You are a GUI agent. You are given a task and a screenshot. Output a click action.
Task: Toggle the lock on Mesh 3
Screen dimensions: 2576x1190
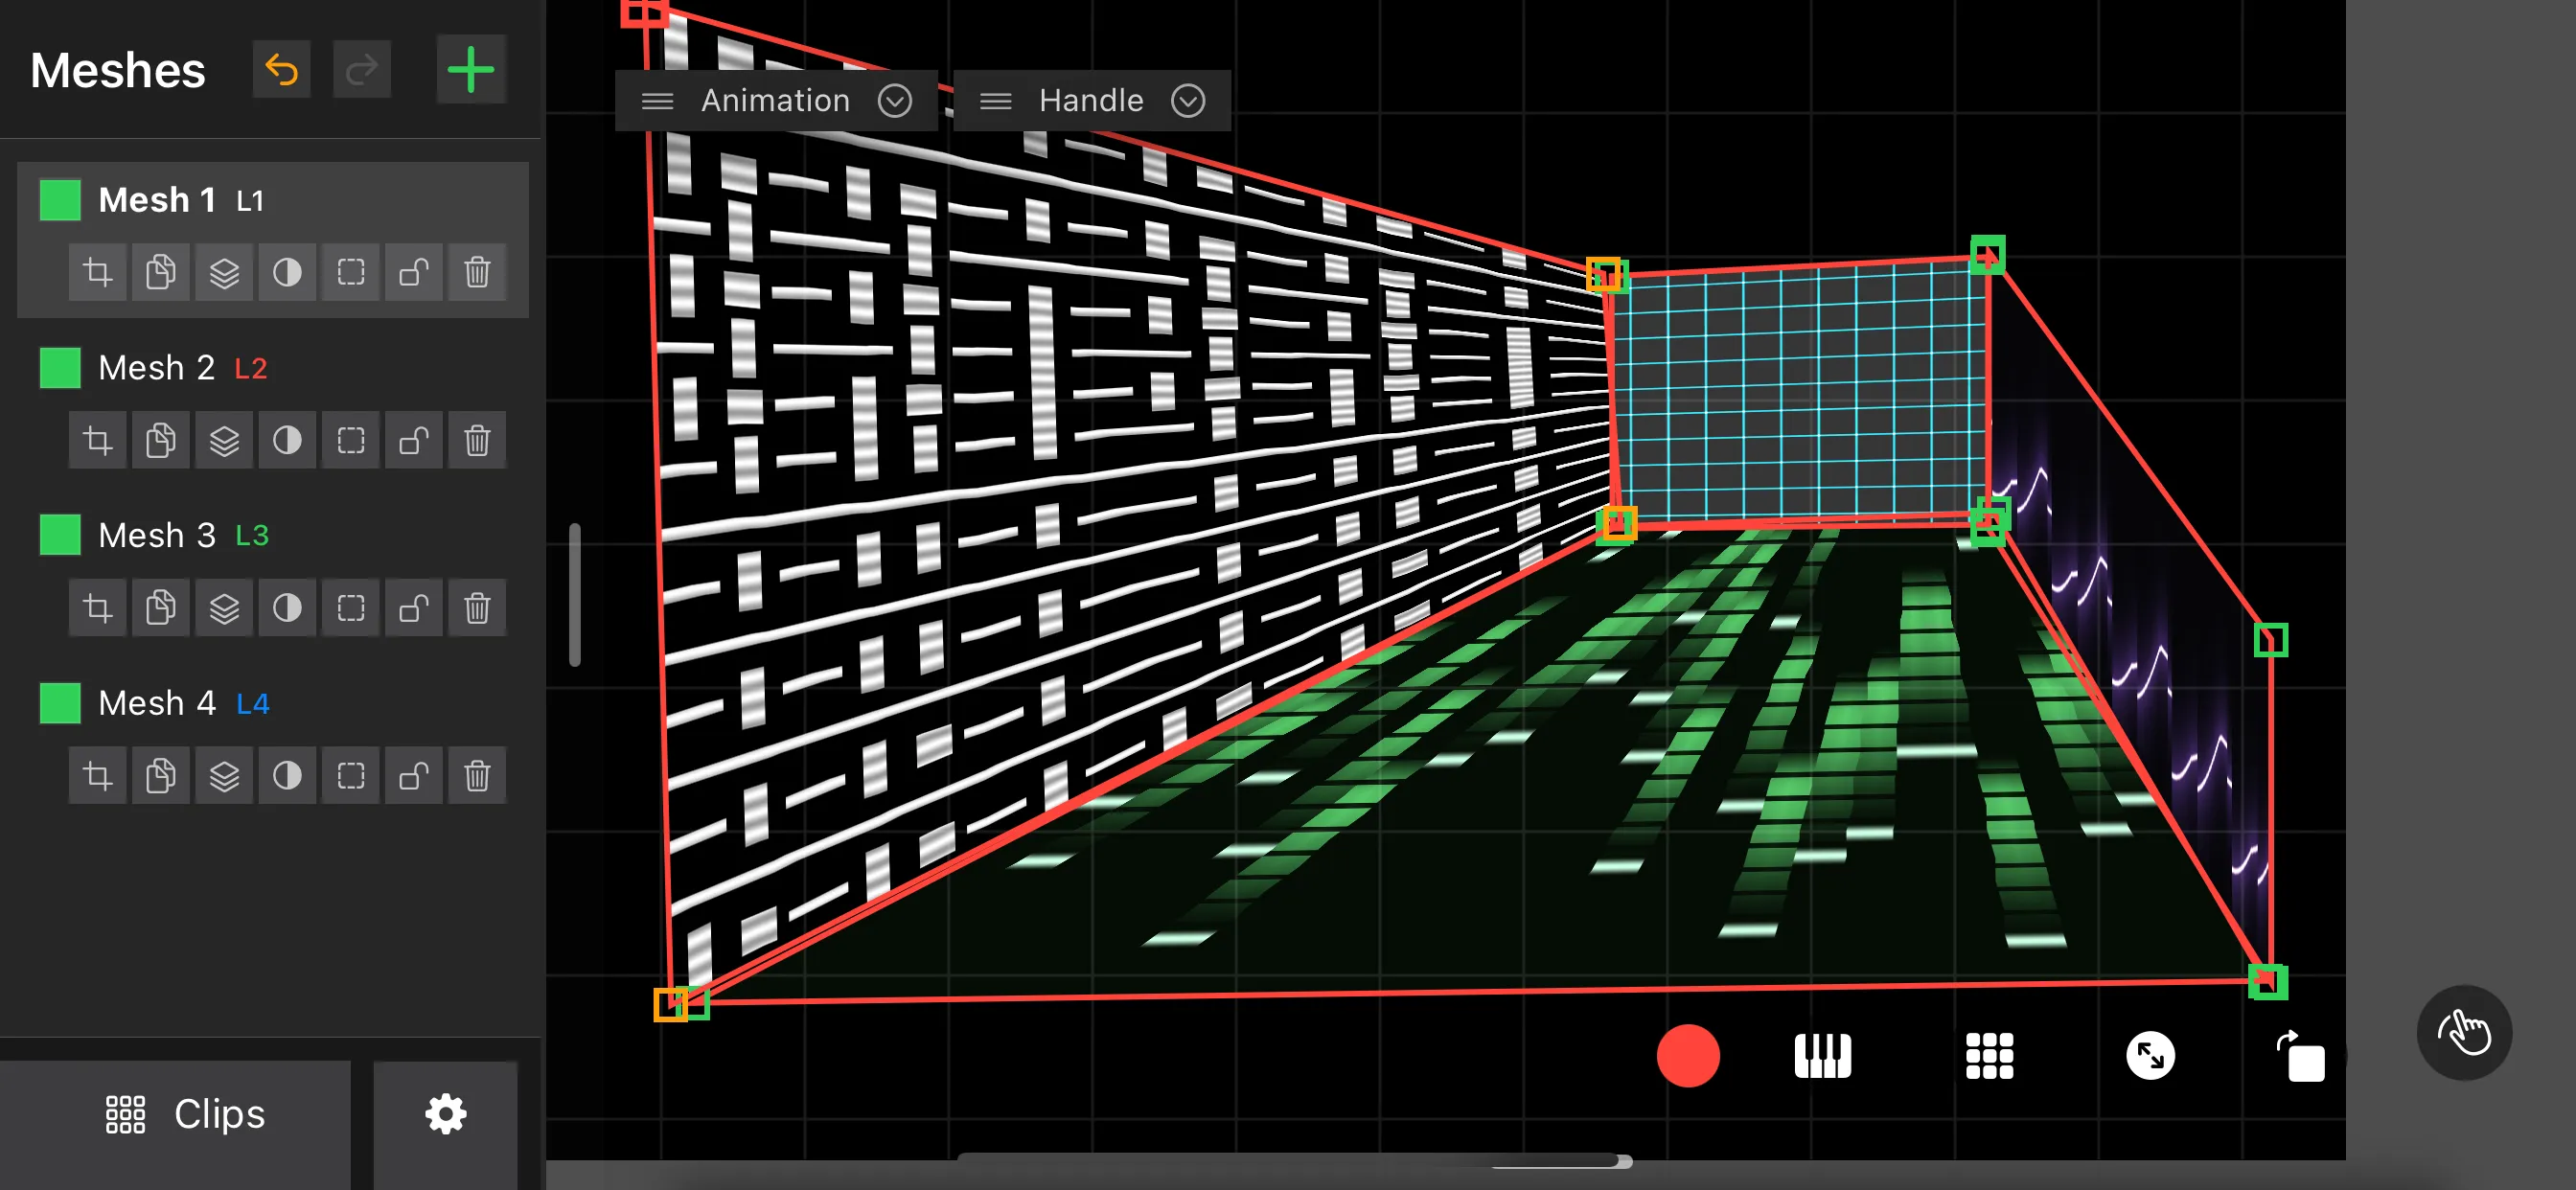(x=414, y=608)
